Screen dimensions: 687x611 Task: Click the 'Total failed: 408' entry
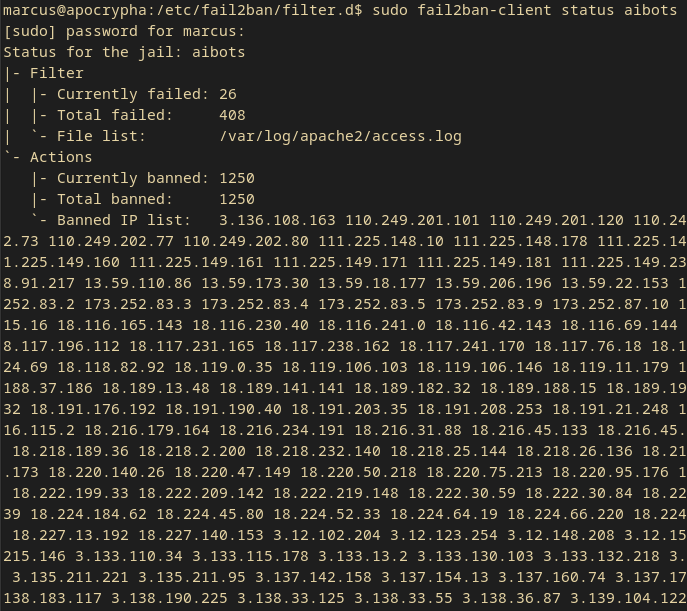pos(151,115)
